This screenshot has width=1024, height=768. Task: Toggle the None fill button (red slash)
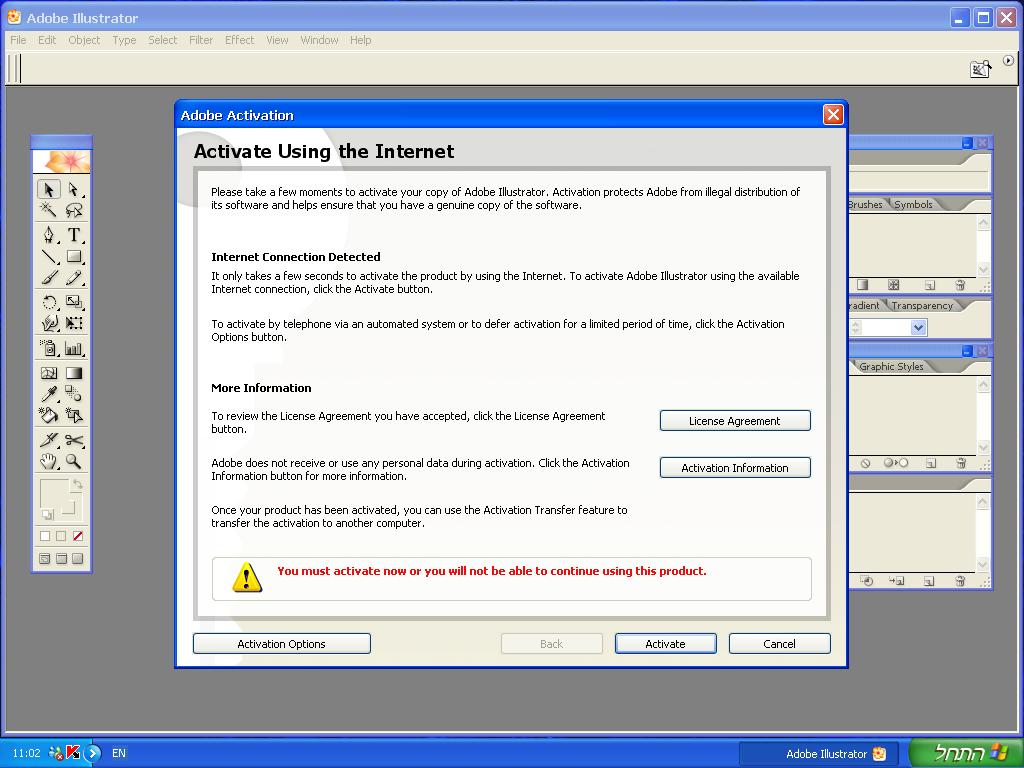click(78, 536)
